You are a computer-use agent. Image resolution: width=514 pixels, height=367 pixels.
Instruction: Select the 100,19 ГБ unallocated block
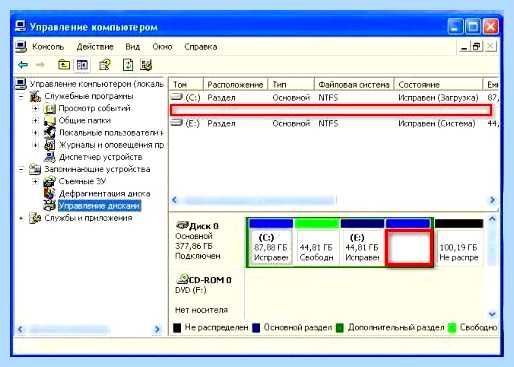click(459, 242)
